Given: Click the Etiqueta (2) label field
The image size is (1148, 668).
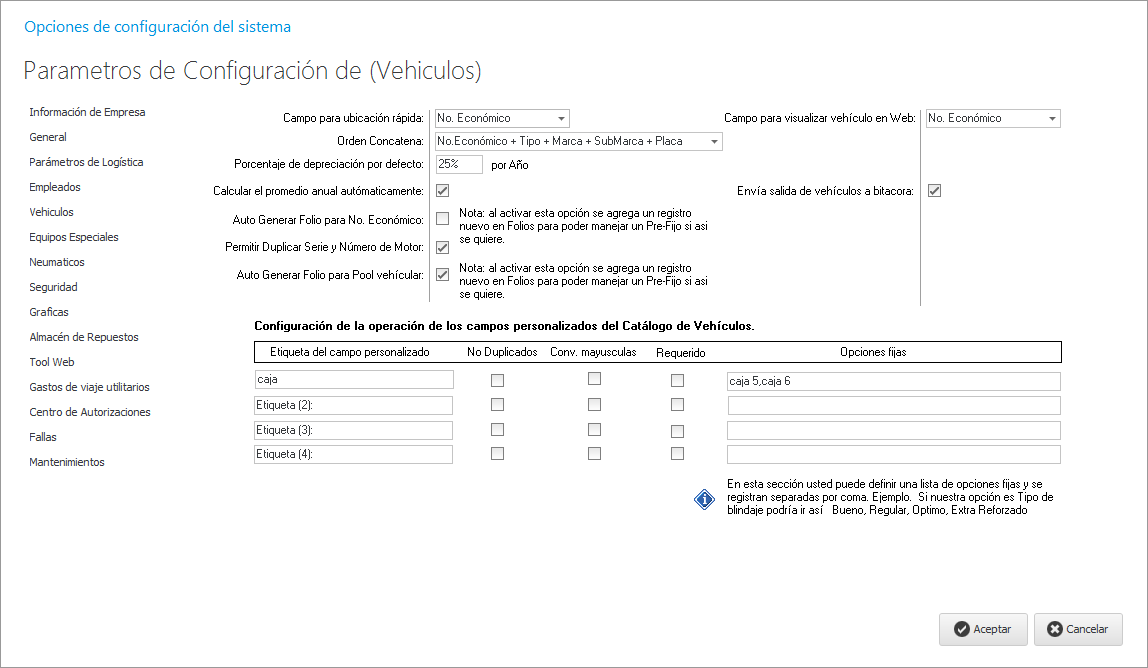Looking at the screenshot, I should click(354, 405).
